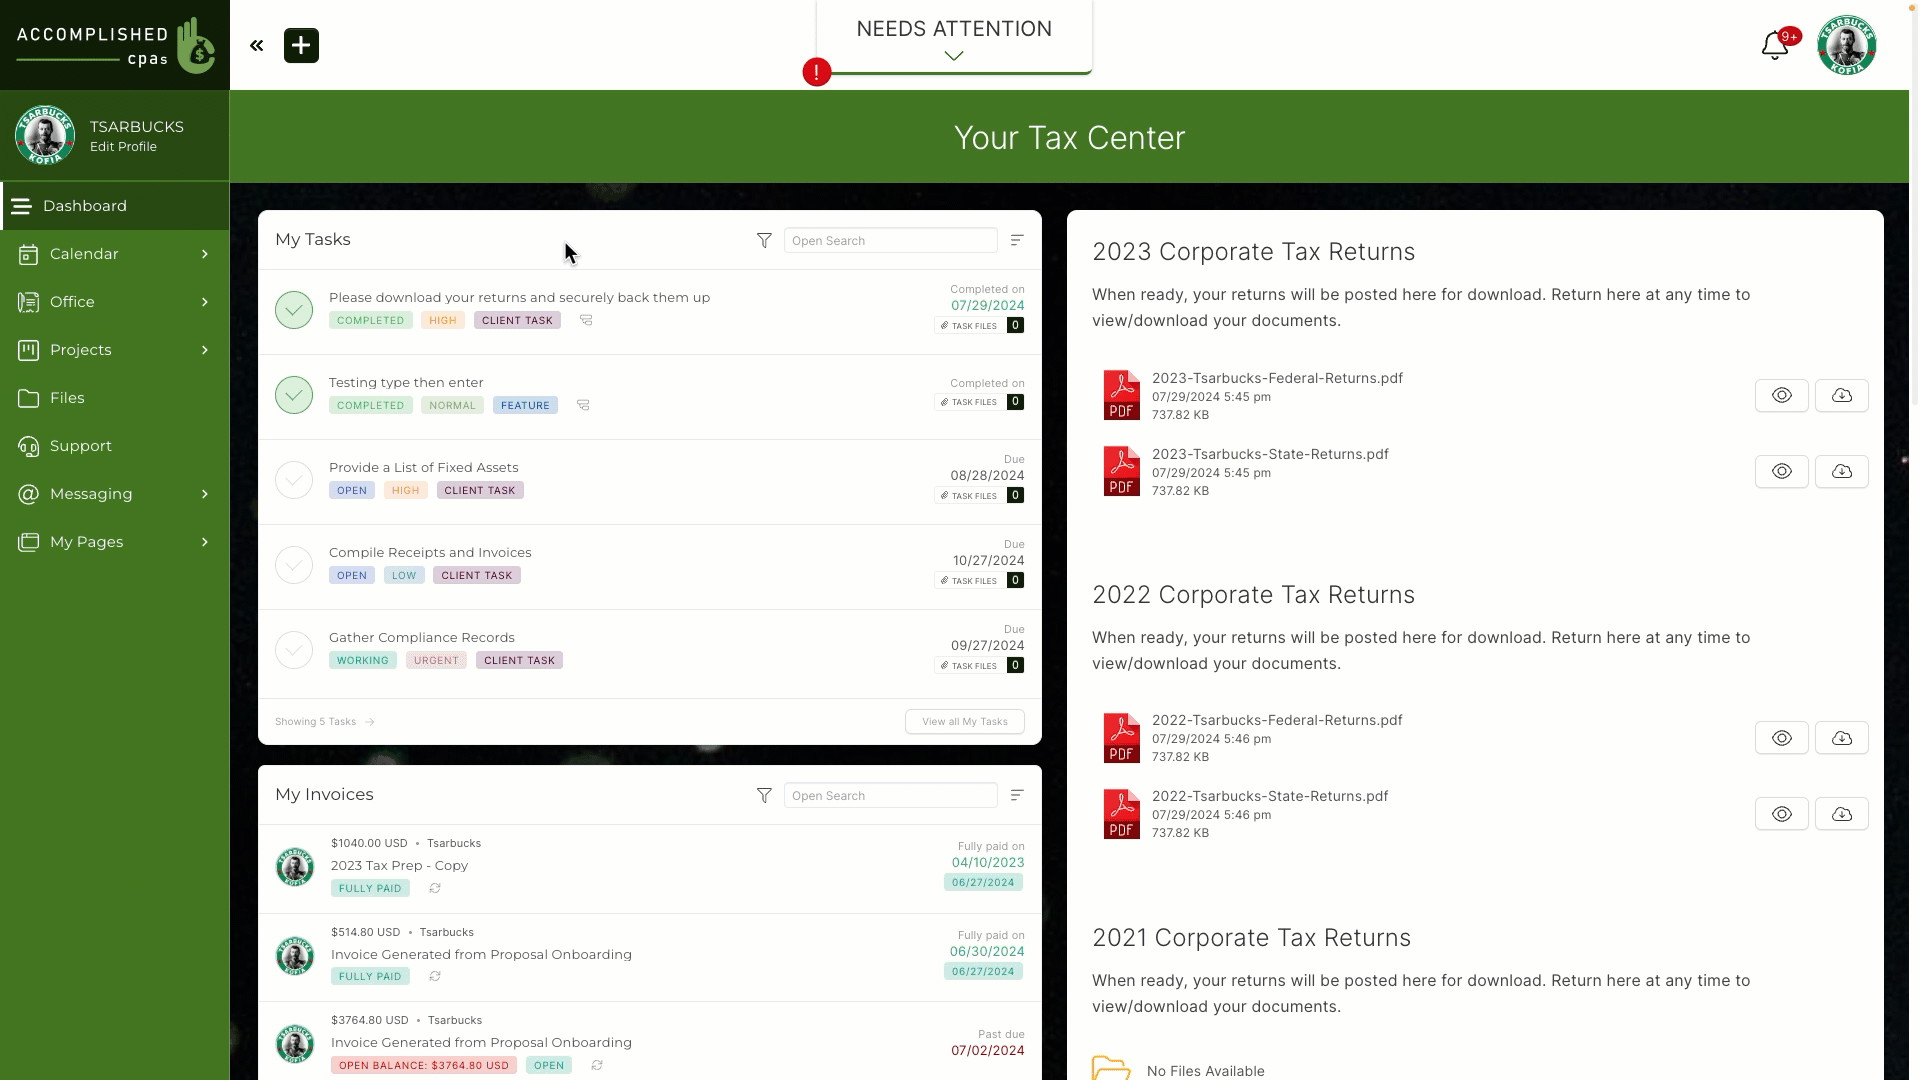Navigate to the Files section
The image size is (1920, 1080).
pyautogui.click(x=66, y=397)
